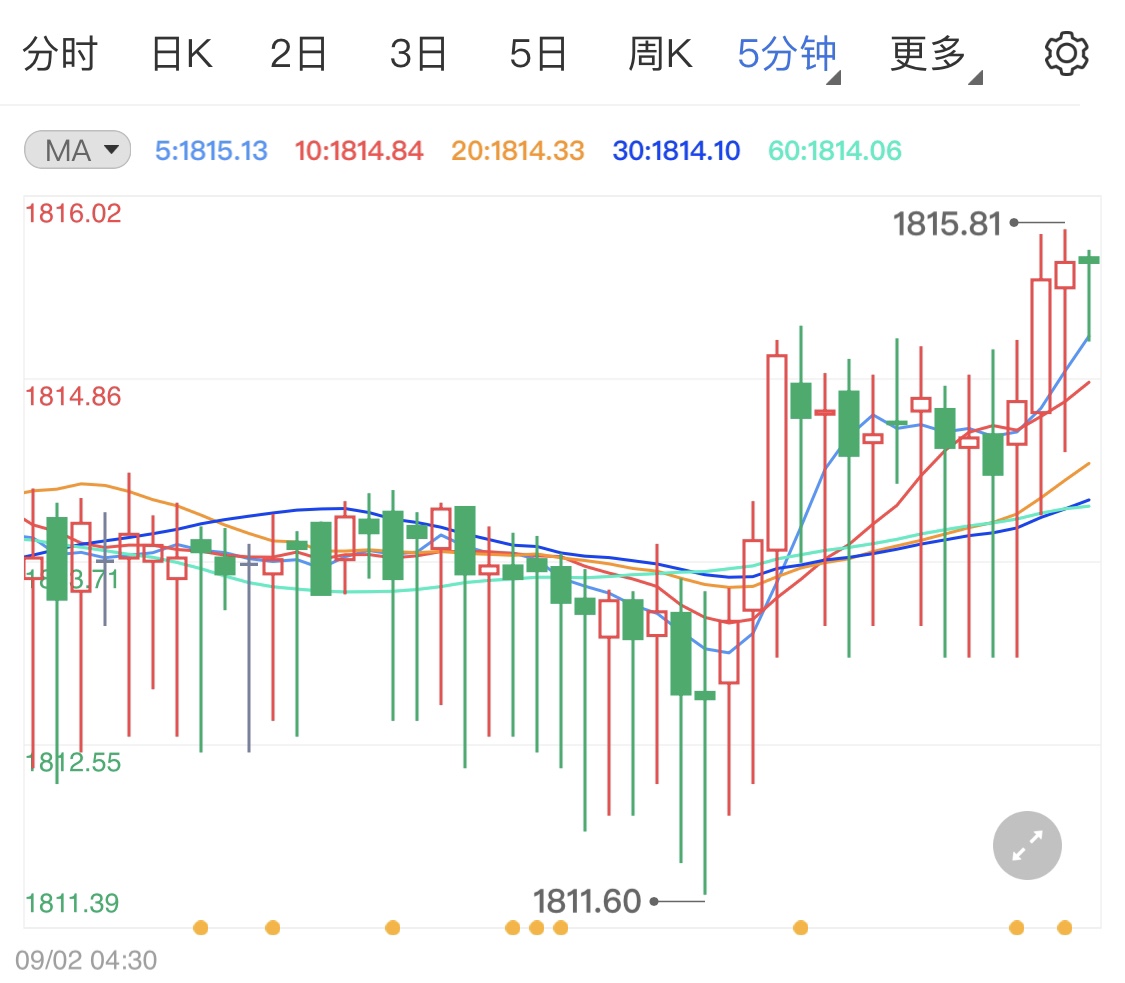The width and height of the screenshot is (1125, 983).
Task: Switch to the 分时 tab
Action: [x=60, y=54]
